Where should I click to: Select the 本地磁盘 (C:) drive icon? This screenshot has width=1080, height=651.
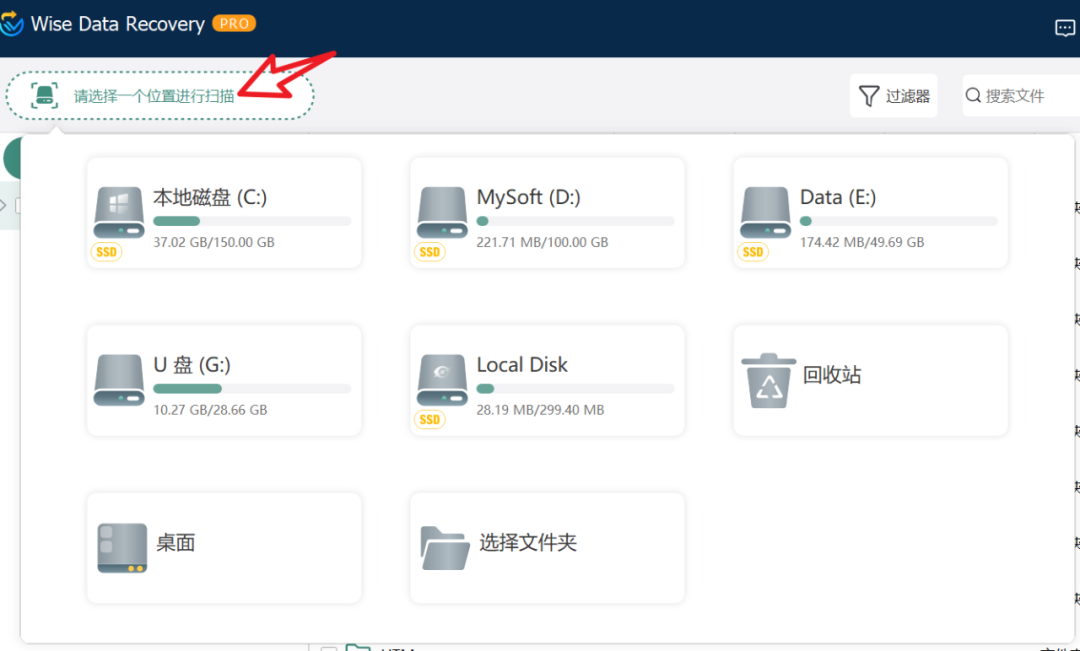click(x=118, y=213)
